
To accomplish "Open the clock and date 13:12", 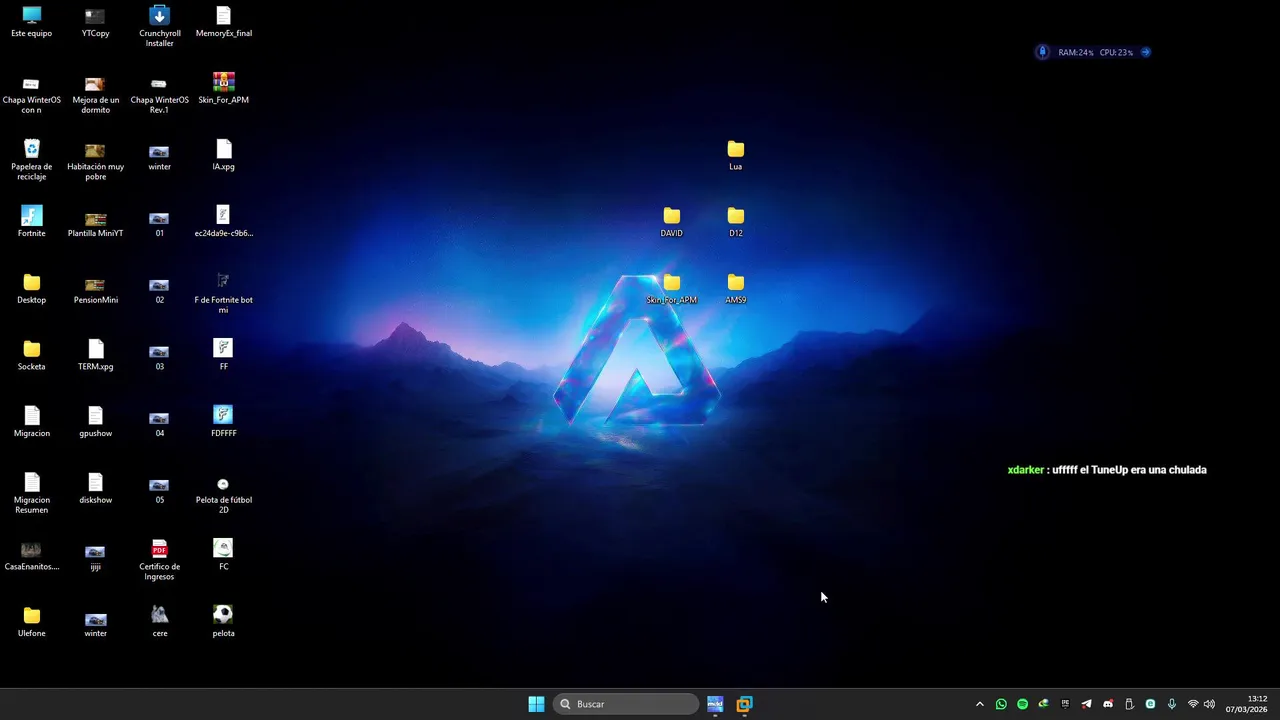I will coord(1247,704).
